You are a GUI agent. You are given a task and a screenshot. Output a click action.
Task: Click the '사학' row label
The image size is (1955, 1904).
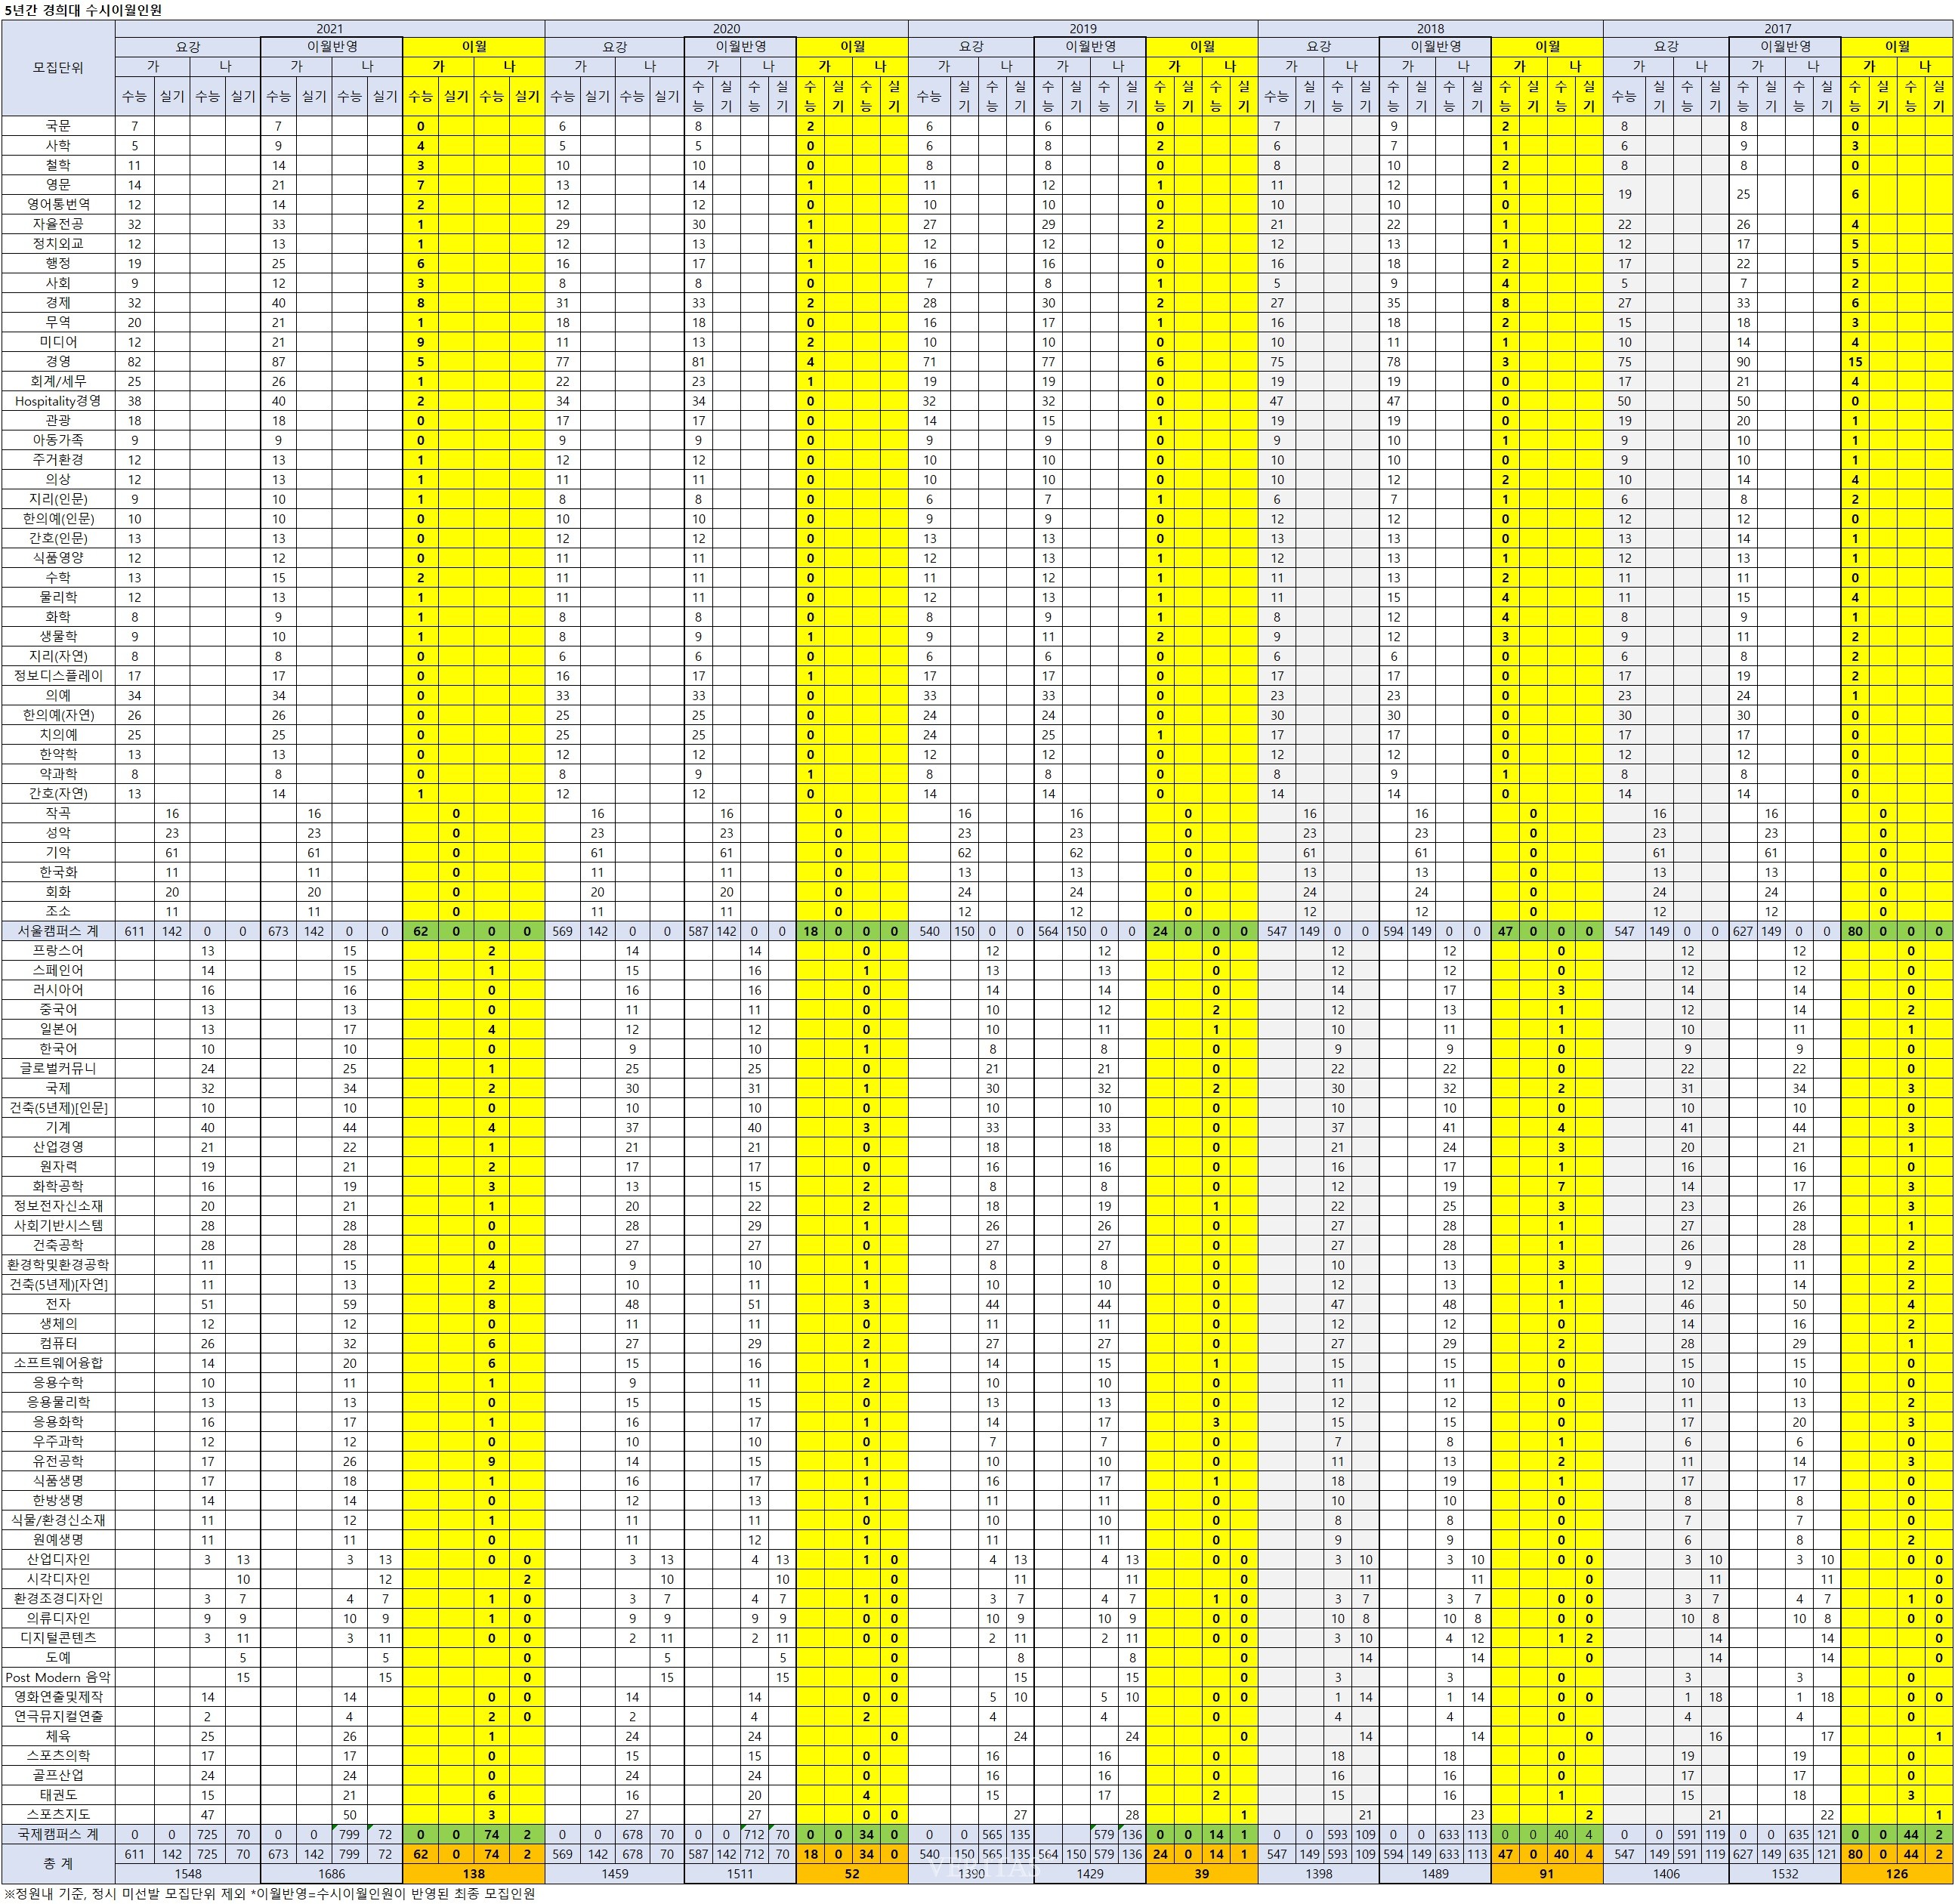click(x=58, y=146)
